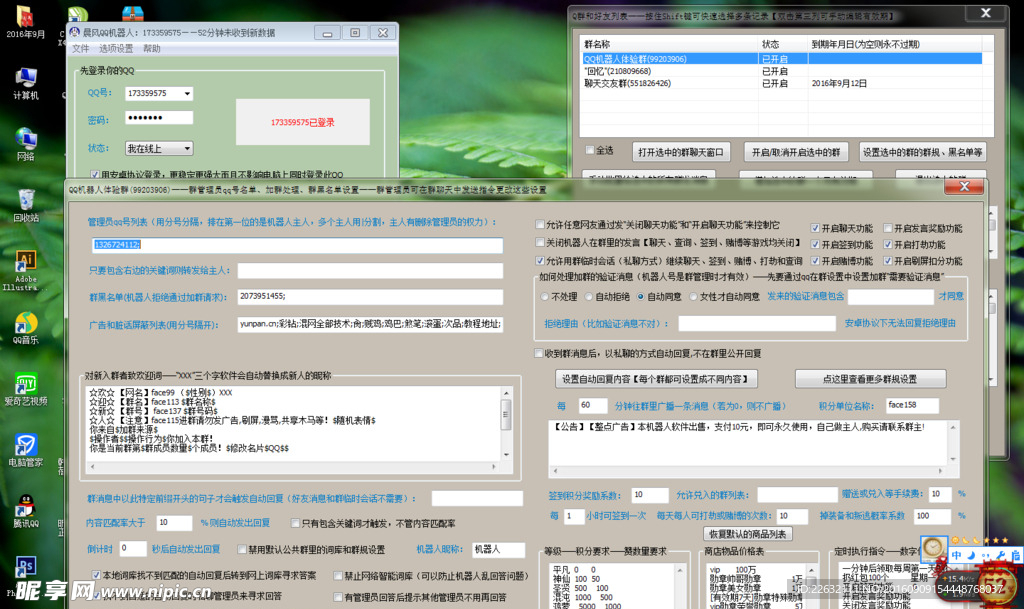Toggle 开启打劫功能 checkbox
Screen dimensions: 1024x609
[888, 244]
